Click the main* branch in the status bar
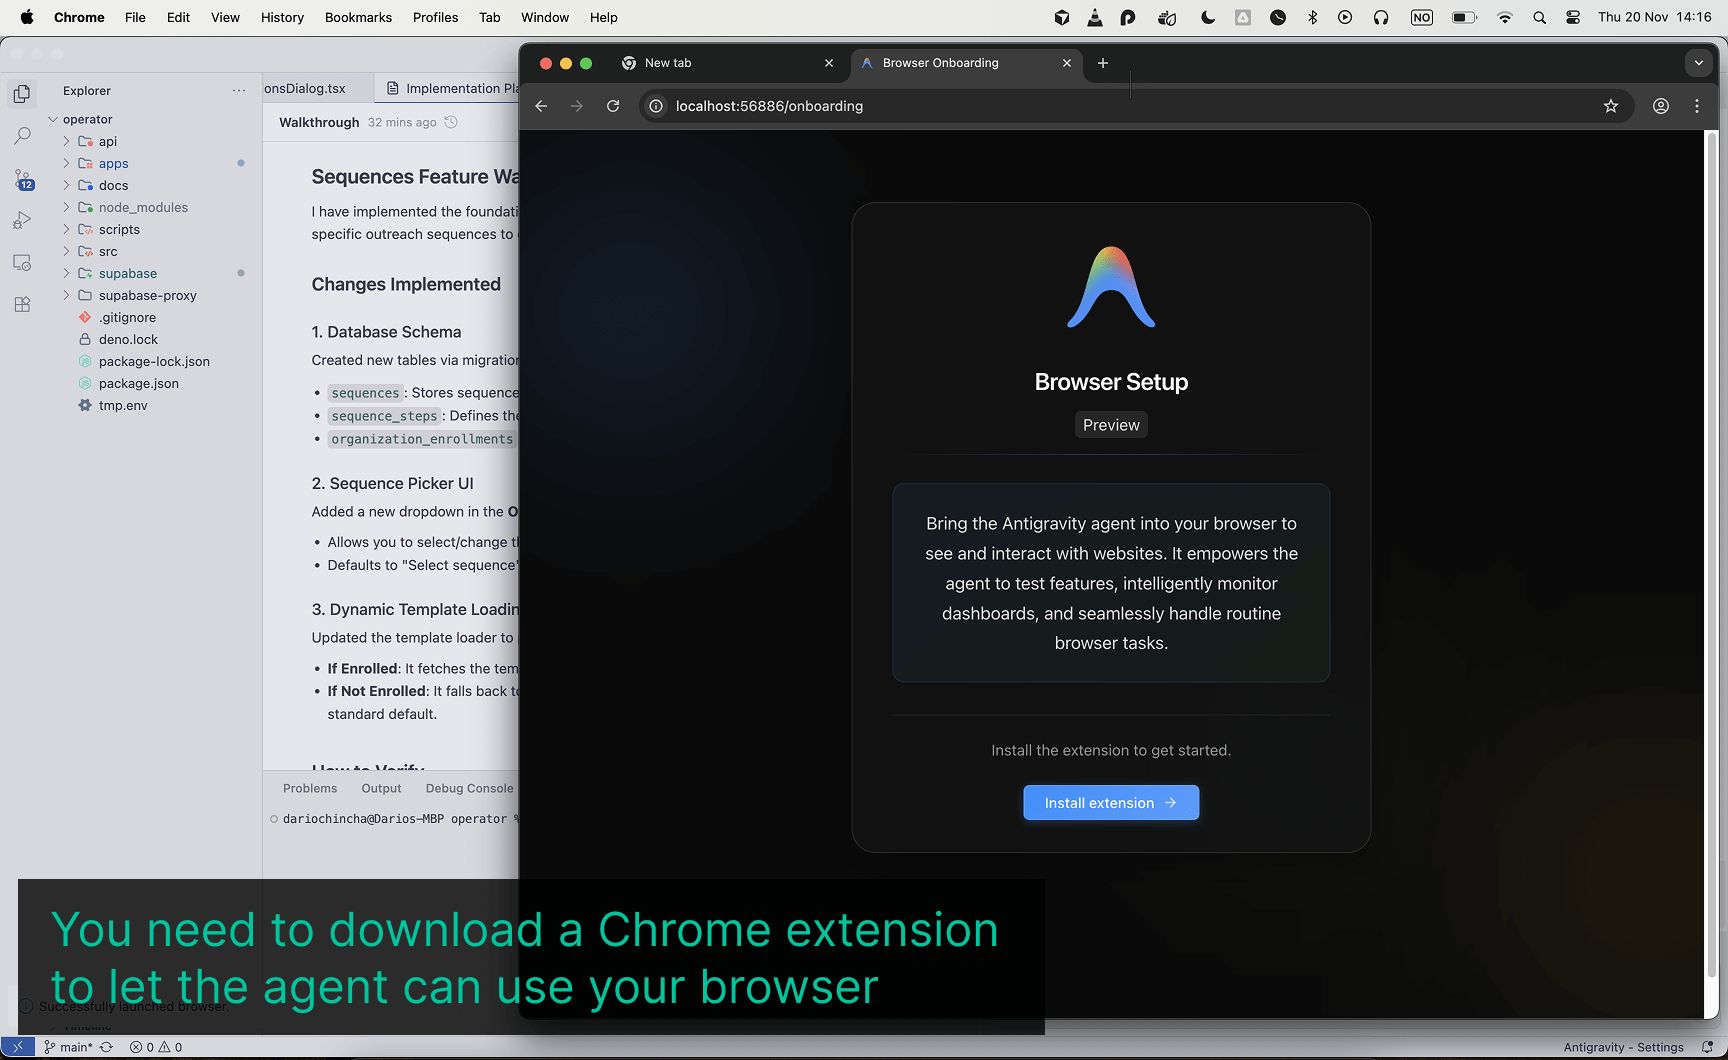The height and width of the screenshot is (1060, 1728). (68, 1047)
